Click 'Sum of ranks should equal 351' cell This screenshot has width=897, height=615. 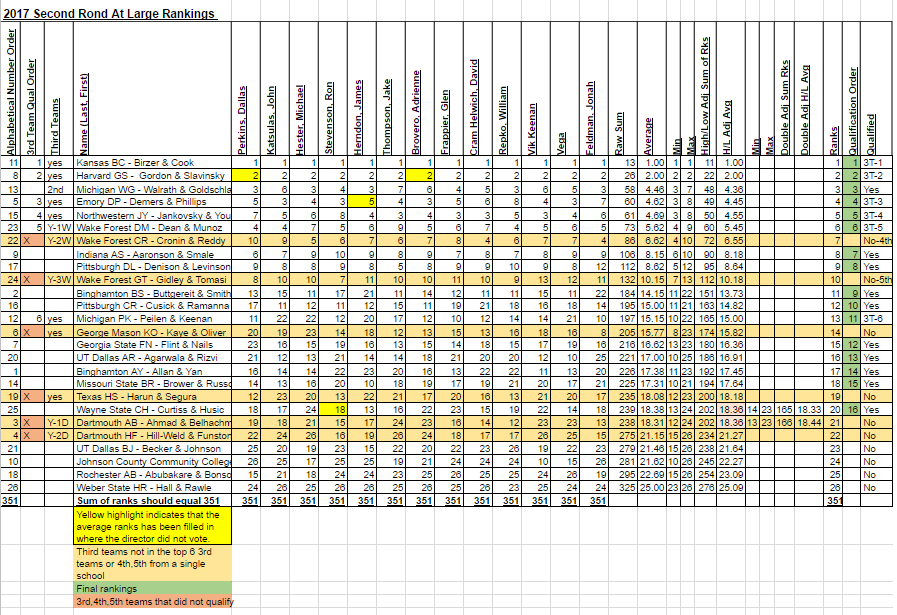(x=152, y=501)
